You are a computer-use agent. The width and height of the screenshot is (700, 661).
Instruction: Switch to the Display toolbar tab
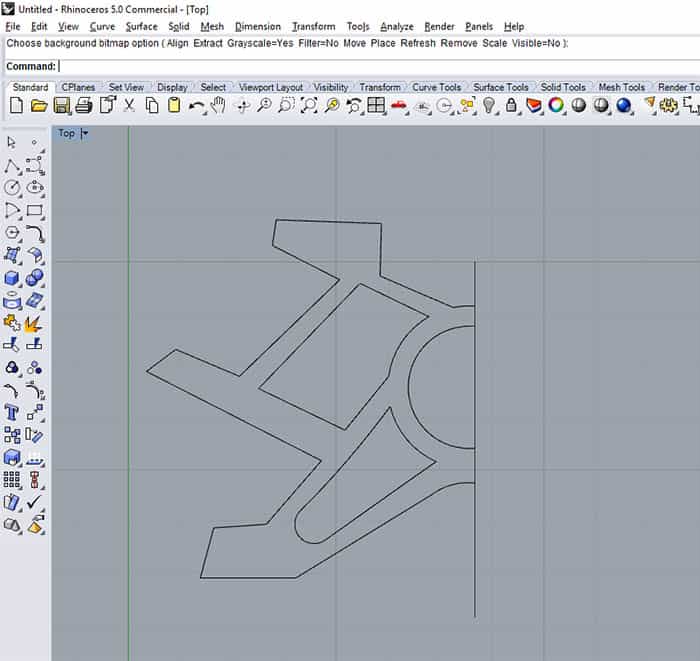tap(172, 87)
